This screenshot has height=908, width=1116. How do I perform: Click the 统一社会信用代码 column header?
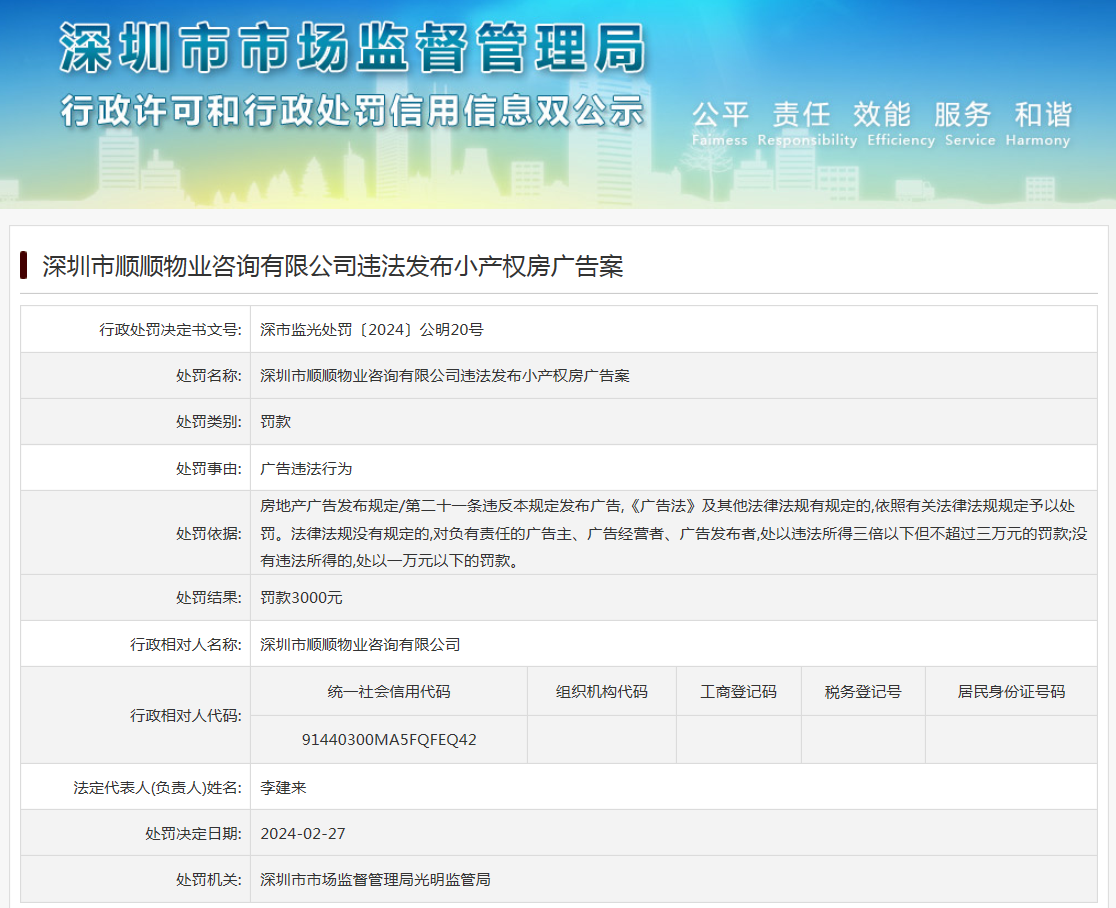click(389, 692)
